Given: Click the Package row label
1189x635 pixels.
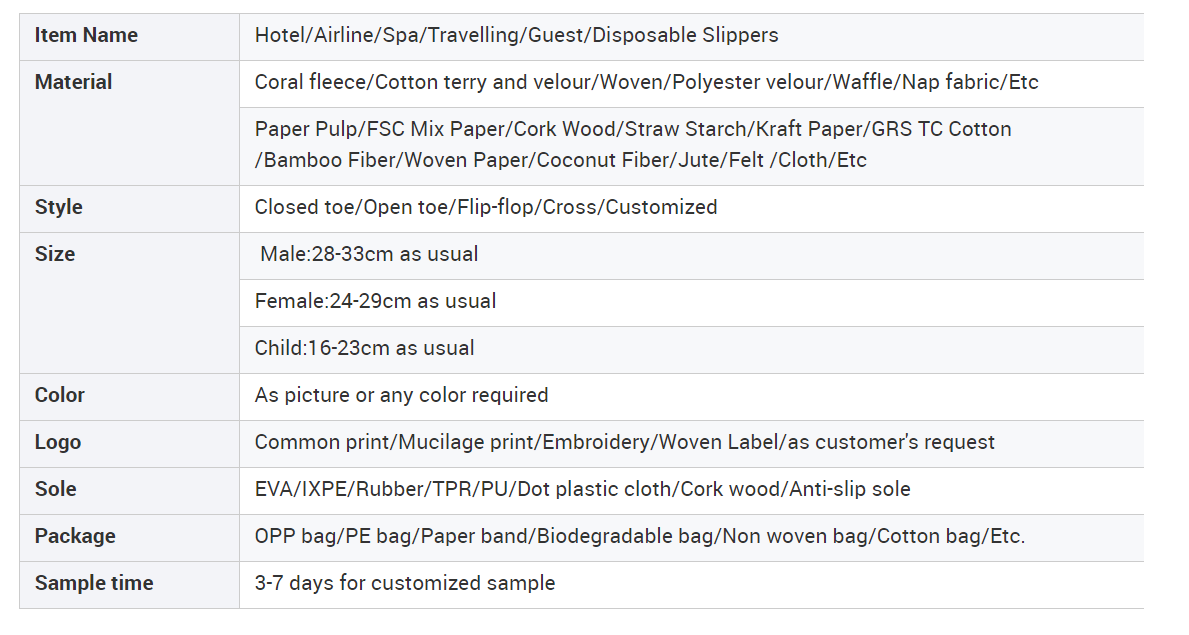Looking at the screenshot, I should pyautogui.click(x=129, y=538).
